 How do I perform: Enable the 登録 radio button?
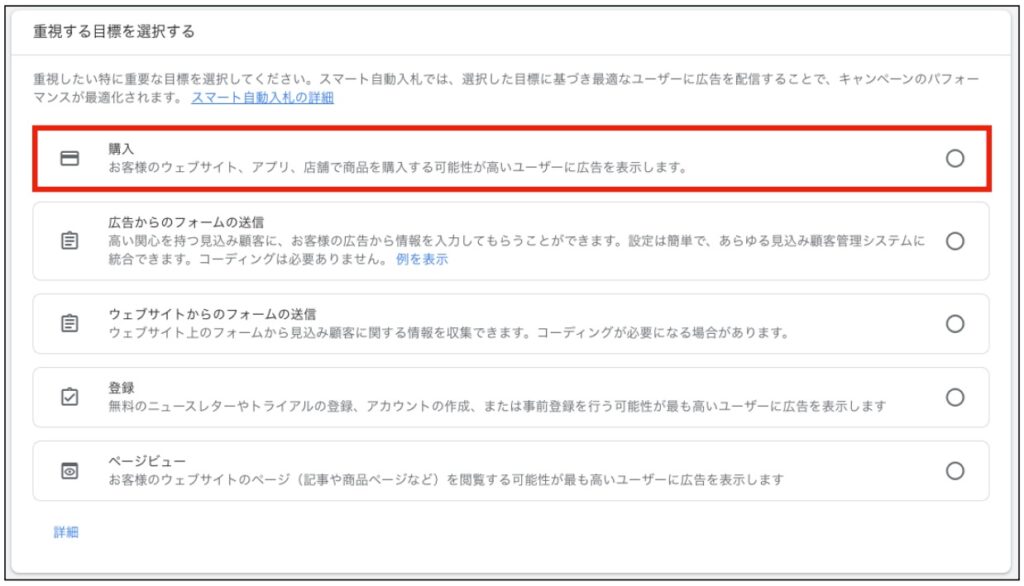pos(955,397)
